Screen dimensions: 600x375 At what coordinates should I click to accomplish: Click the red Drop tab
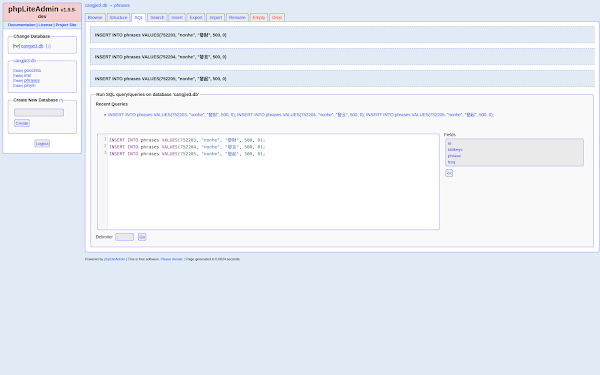pos(277,18)
